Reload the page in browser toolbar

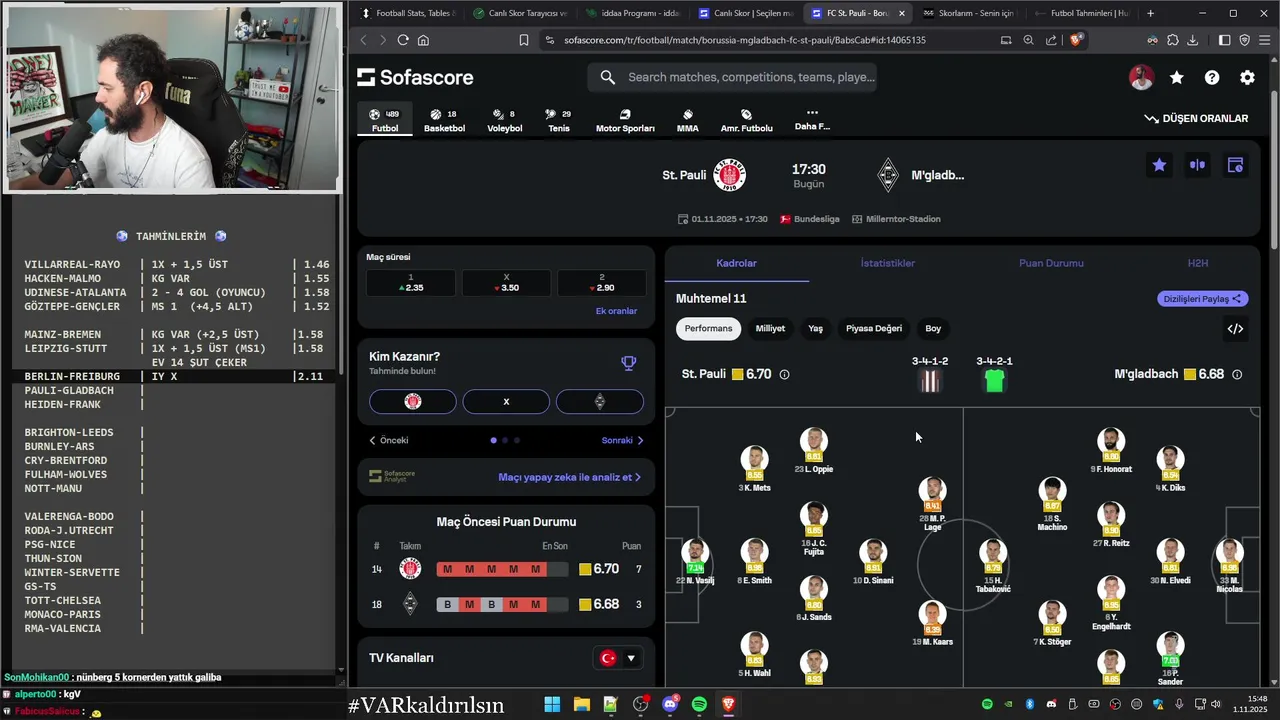click(403, 40)
